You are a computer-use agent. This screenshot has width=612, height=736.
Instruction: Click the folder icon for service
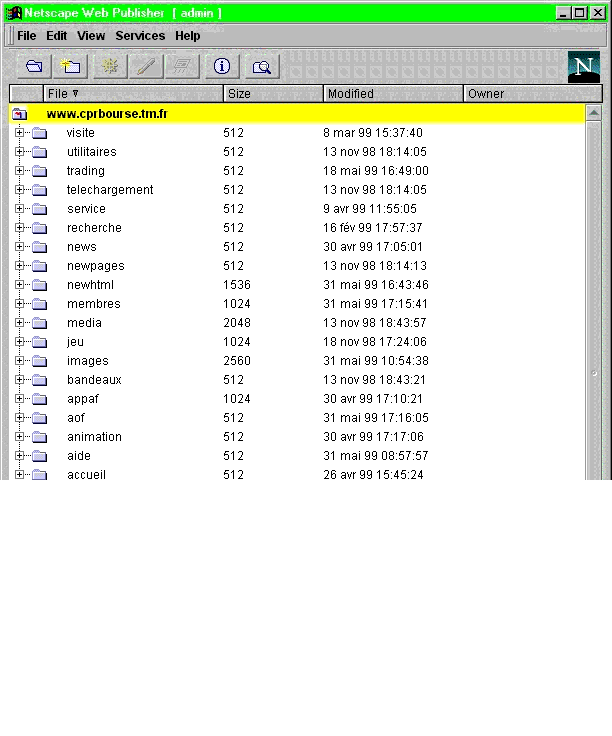(x=39, y=209)
